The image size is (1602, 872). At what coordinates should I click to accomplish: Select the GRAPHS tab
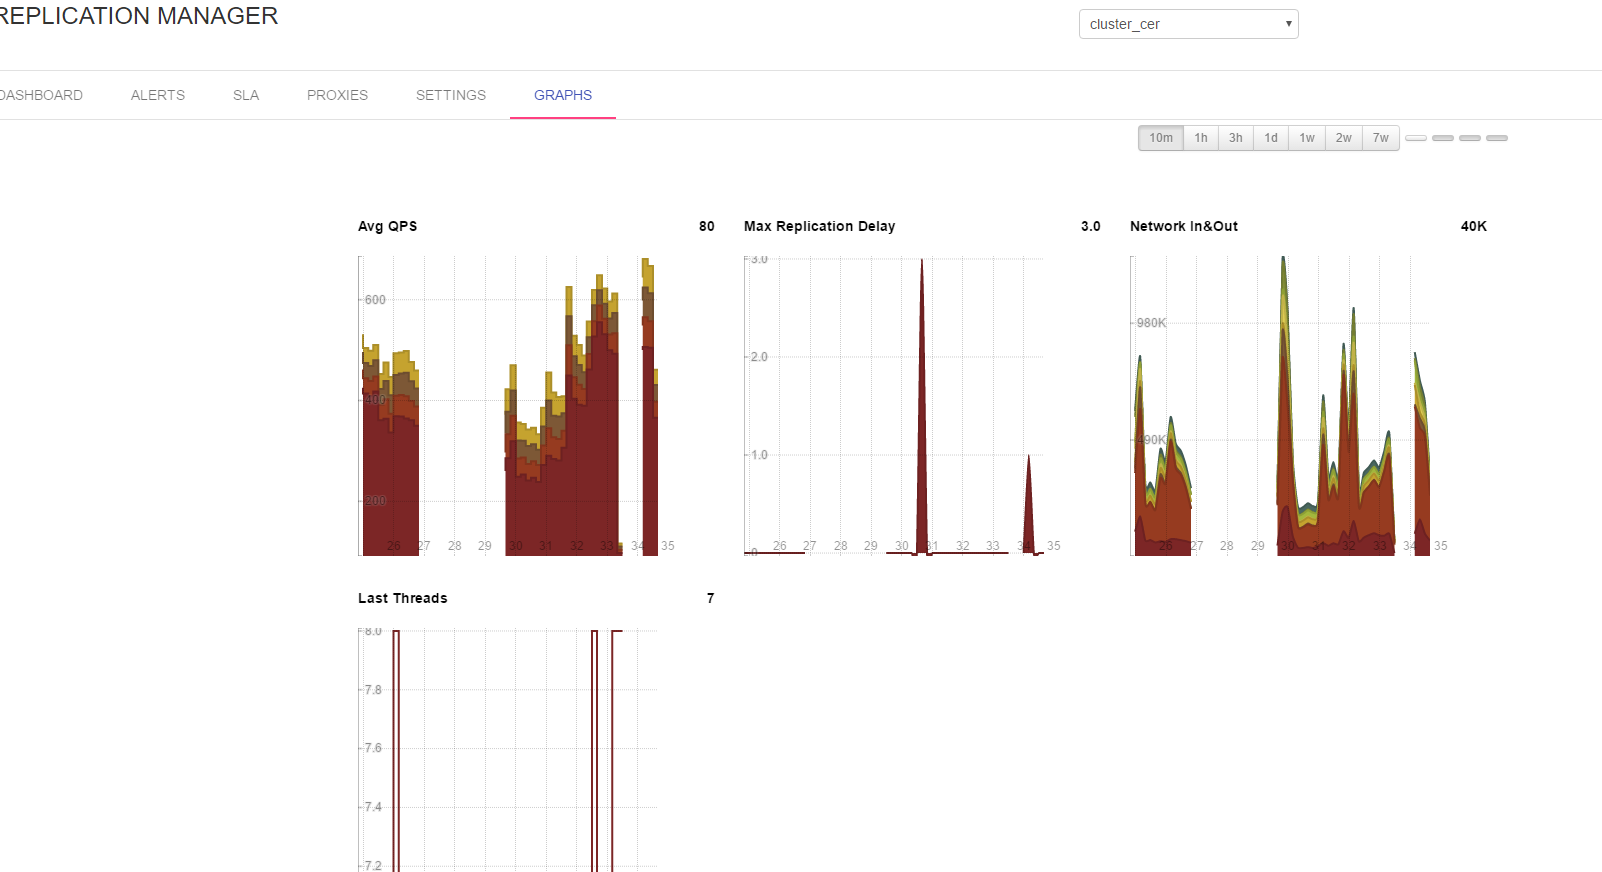[563, 95]
